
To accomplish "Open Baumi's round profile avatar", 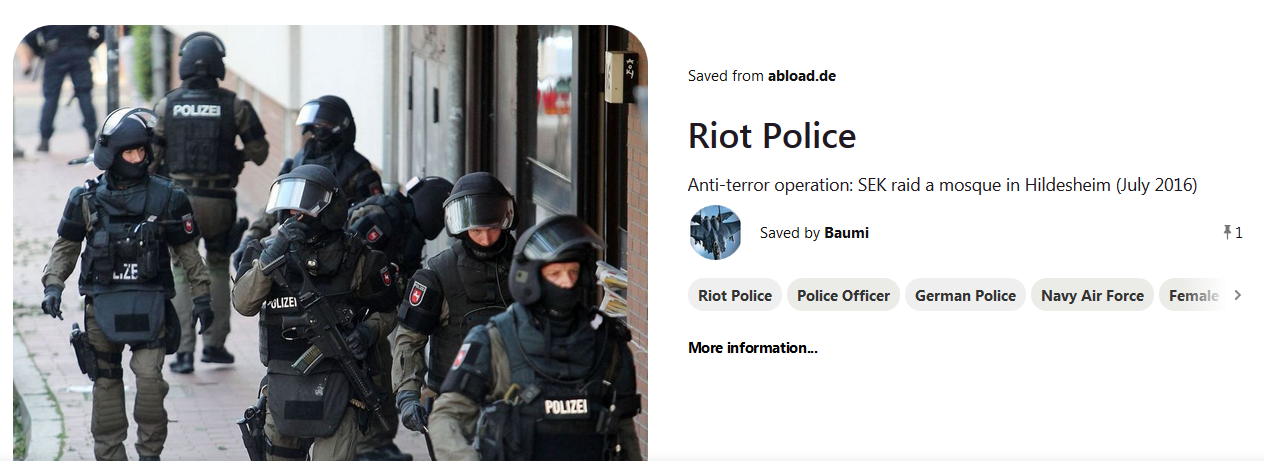I will [x=715, y=233].
